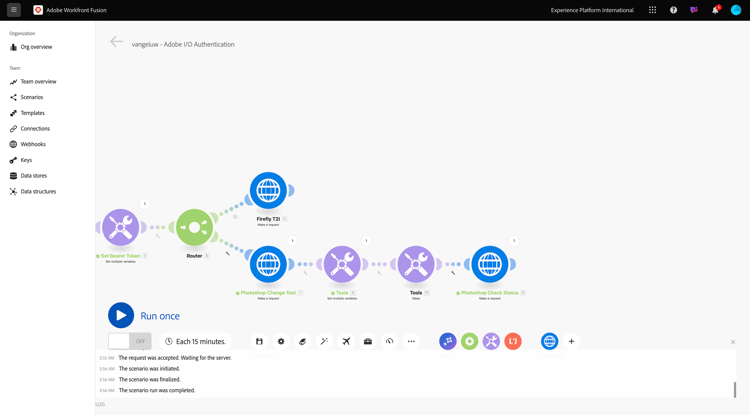Go to Org overview
Viewport: 750px width, 415px height.
pos(36,47)
